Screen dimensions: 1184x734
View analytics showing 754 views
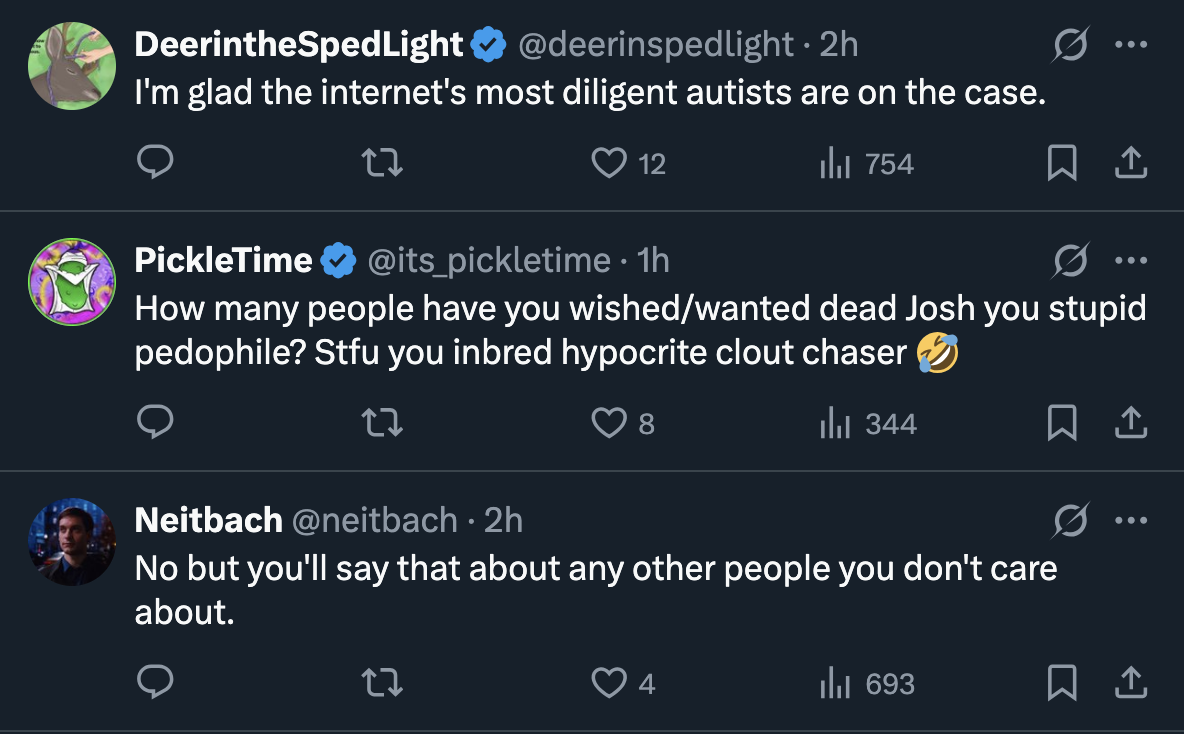click(x=867, y=163)
